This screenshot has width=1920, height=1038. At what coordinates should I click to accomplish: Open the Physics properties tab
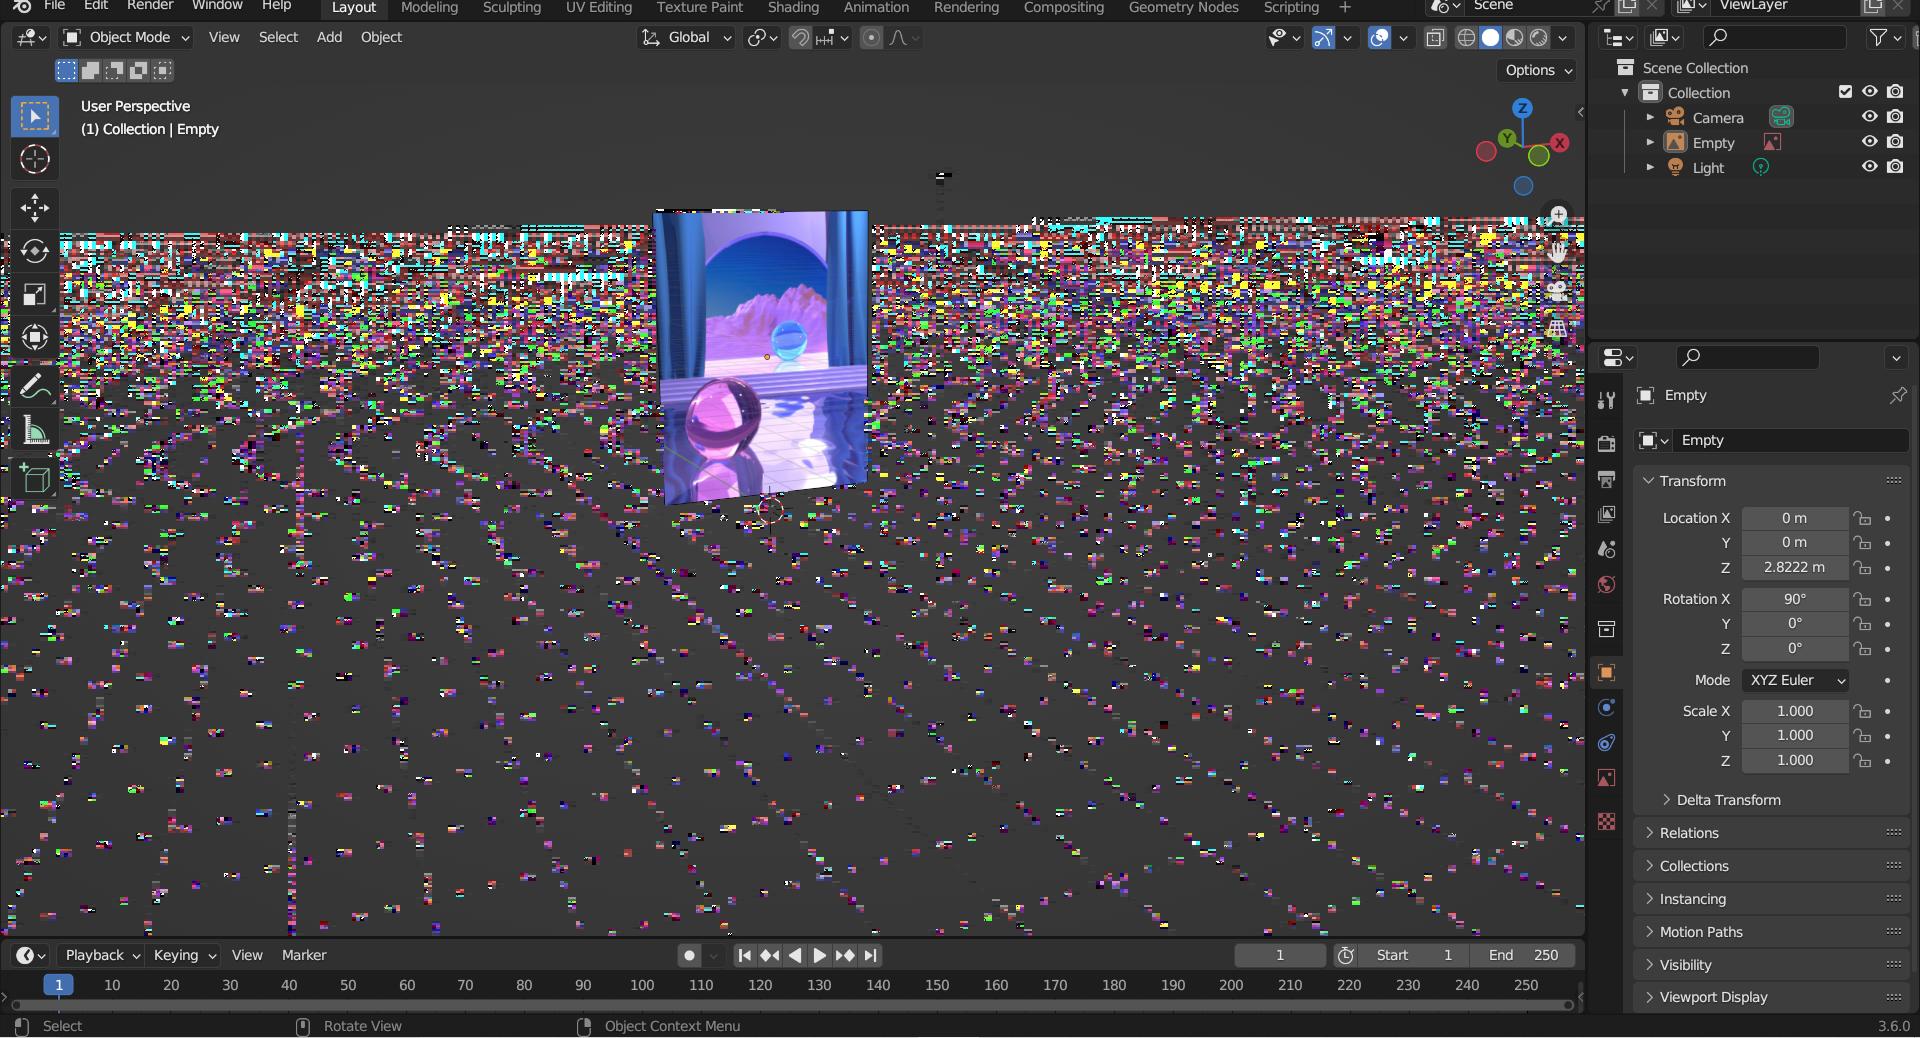coord(1606,708)
